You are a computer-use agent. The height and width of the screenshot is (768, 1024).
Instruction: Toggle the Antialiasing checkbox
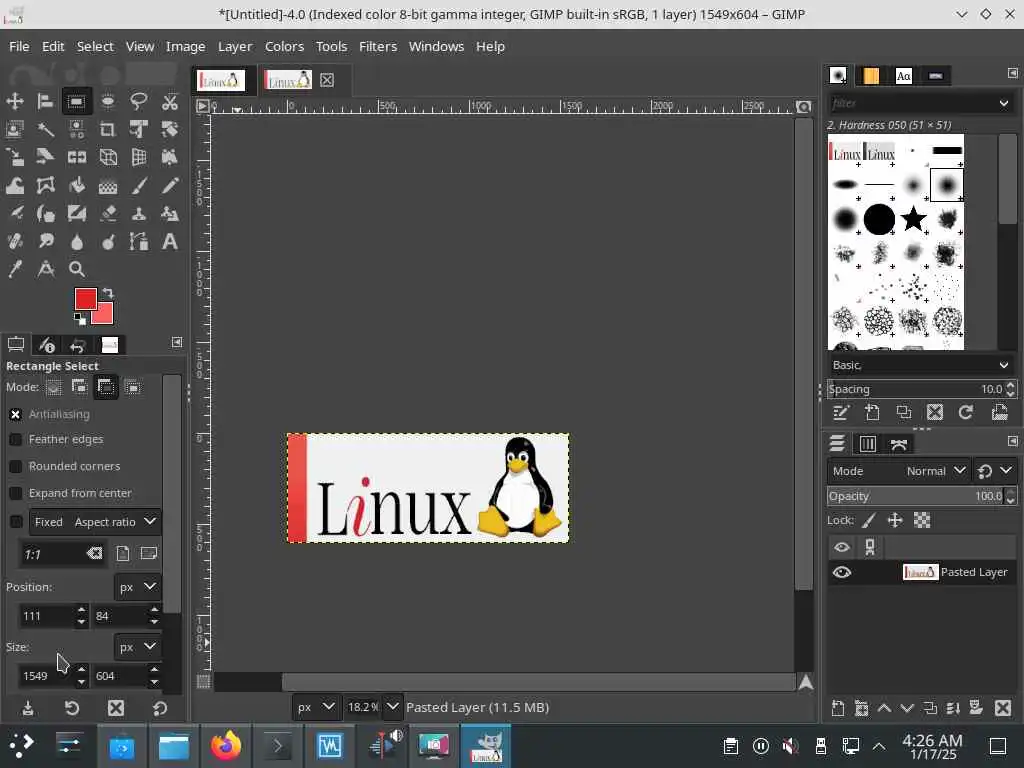(x=16, y=414)
